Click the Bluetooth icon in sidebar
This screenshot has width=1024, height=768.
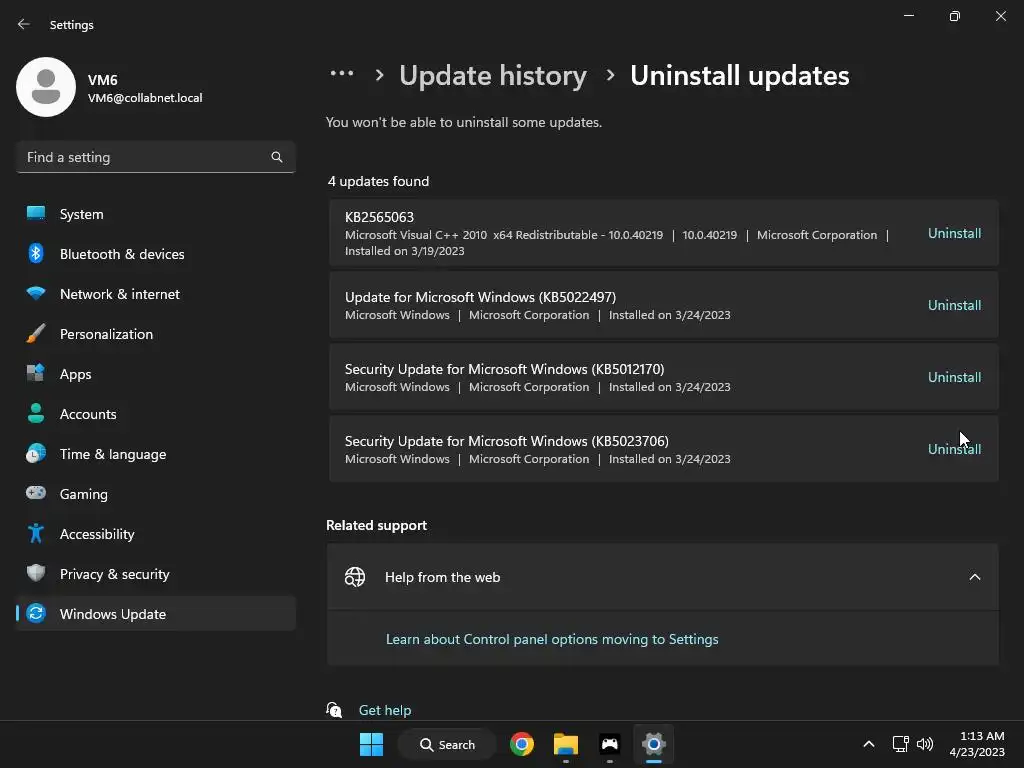[x=36, y=253]
